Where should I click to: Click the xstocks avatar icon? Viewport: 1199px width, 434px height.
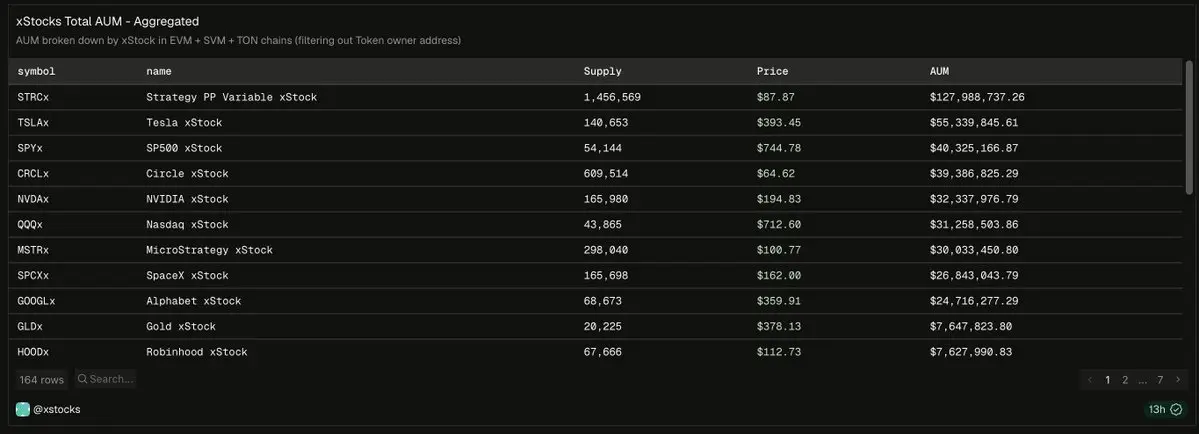pyautogui.click(x=23, y=410)
